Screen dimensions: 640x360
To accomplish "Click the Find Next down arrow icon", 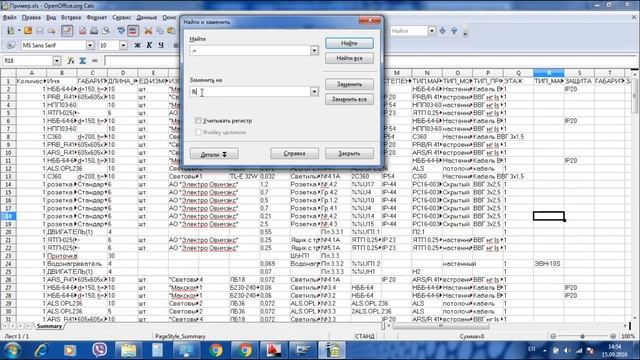I will [442, 31].
